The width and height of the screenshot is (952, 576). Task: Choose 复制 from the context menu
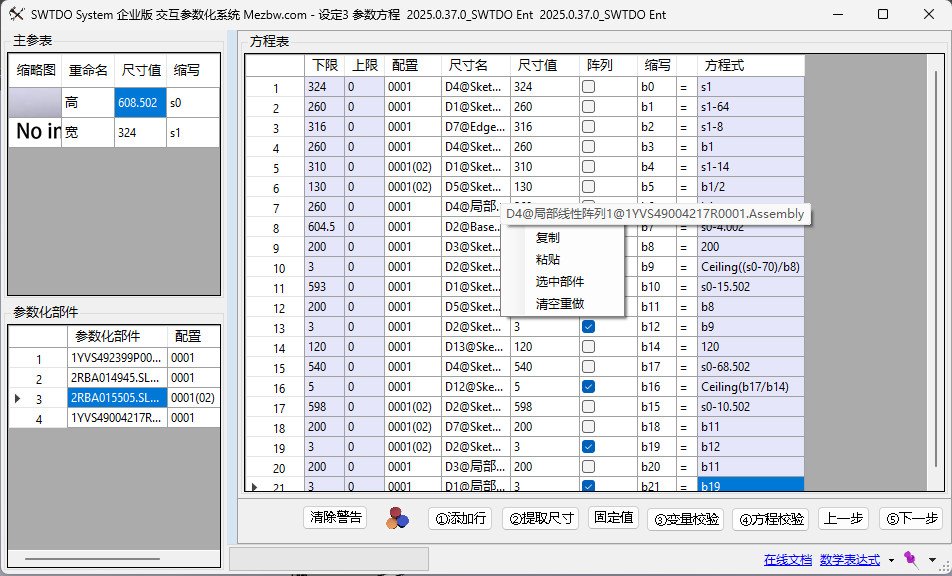pos(548,238)
